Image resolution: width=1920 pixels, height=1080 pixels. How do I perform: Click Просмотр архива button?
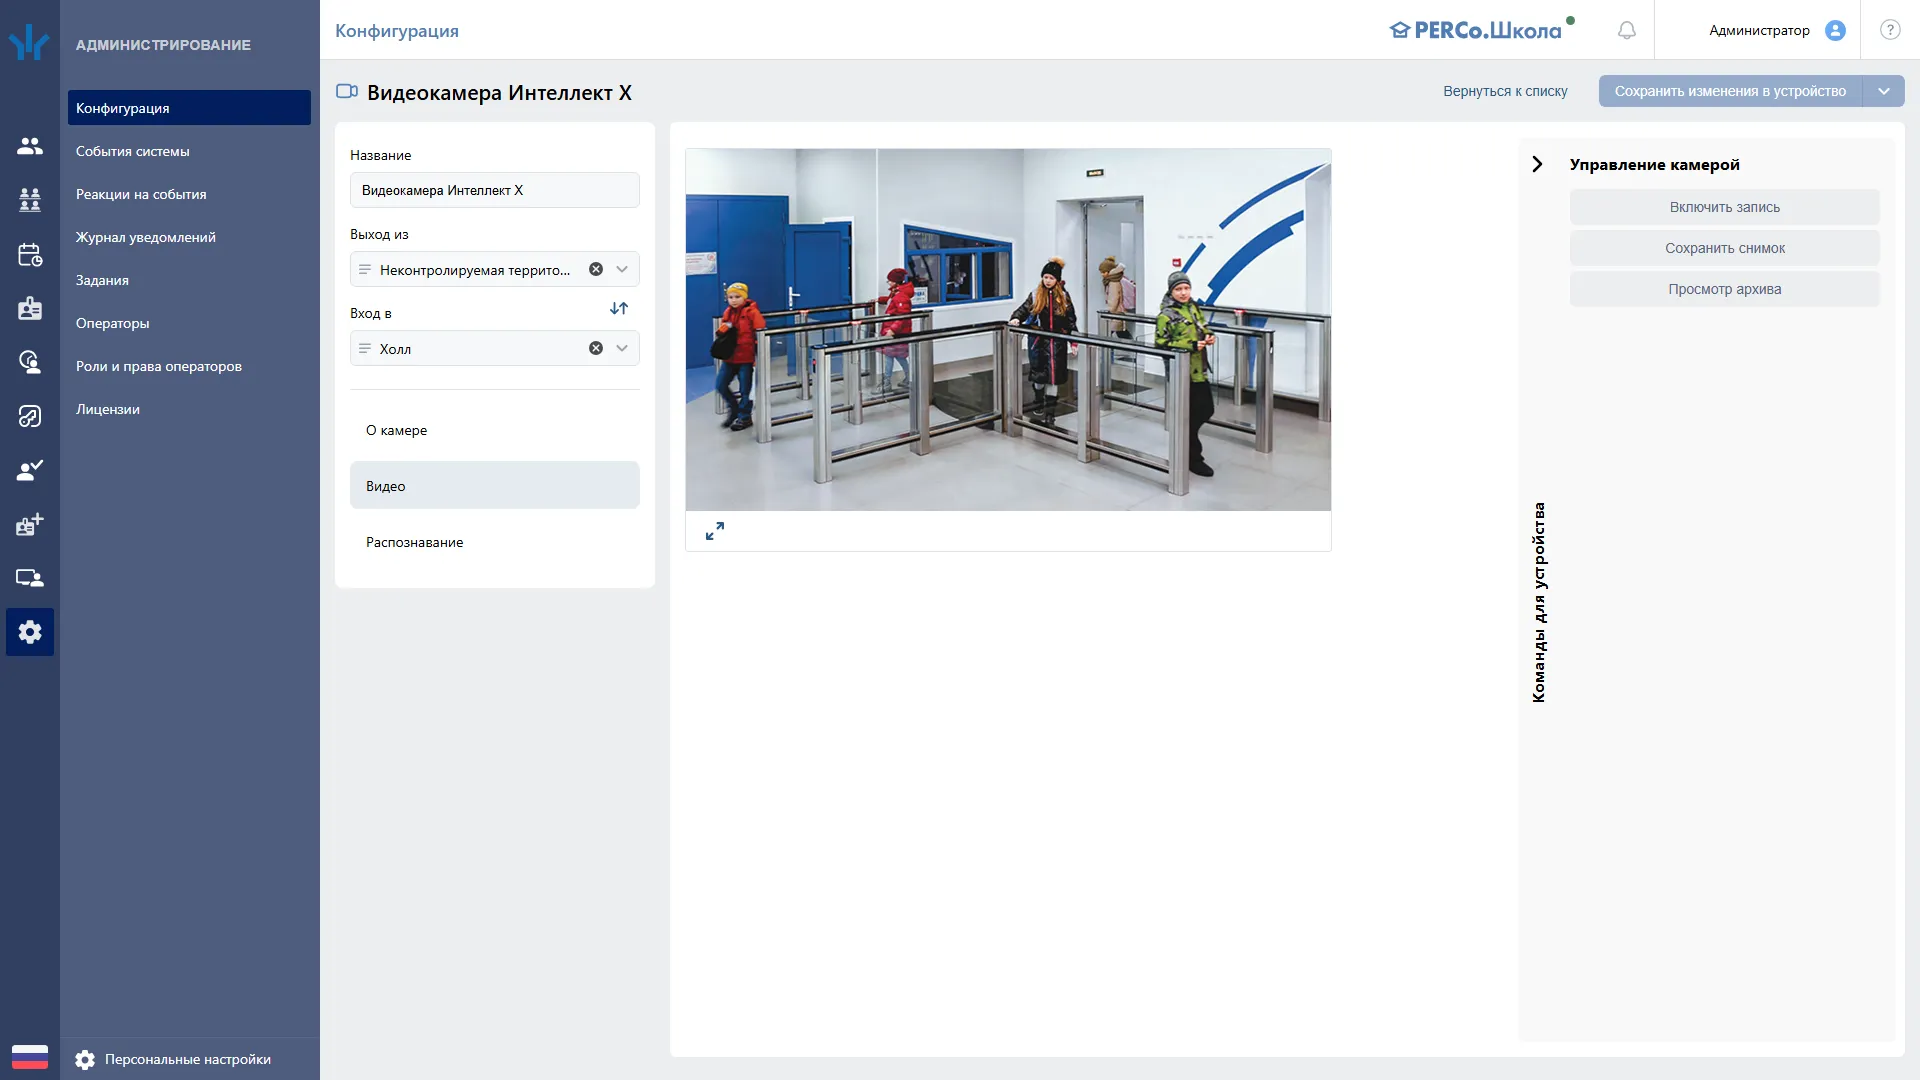[x=1724, y=289]
